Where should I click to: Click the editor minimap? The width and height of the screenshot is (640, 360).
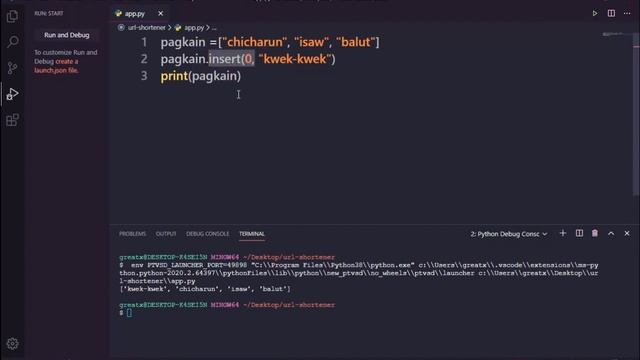point(613,35)
